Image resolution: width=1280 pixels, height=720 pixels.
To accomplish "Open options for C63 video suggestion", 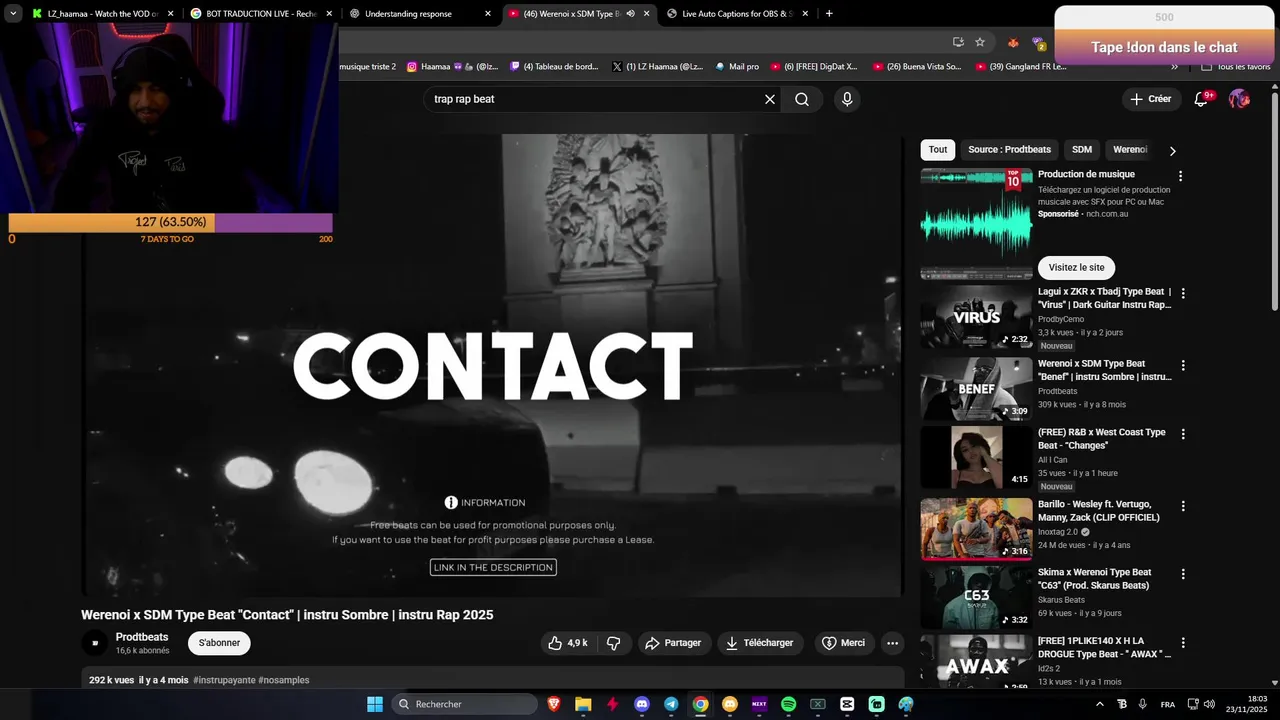I will click(1183, 574).
